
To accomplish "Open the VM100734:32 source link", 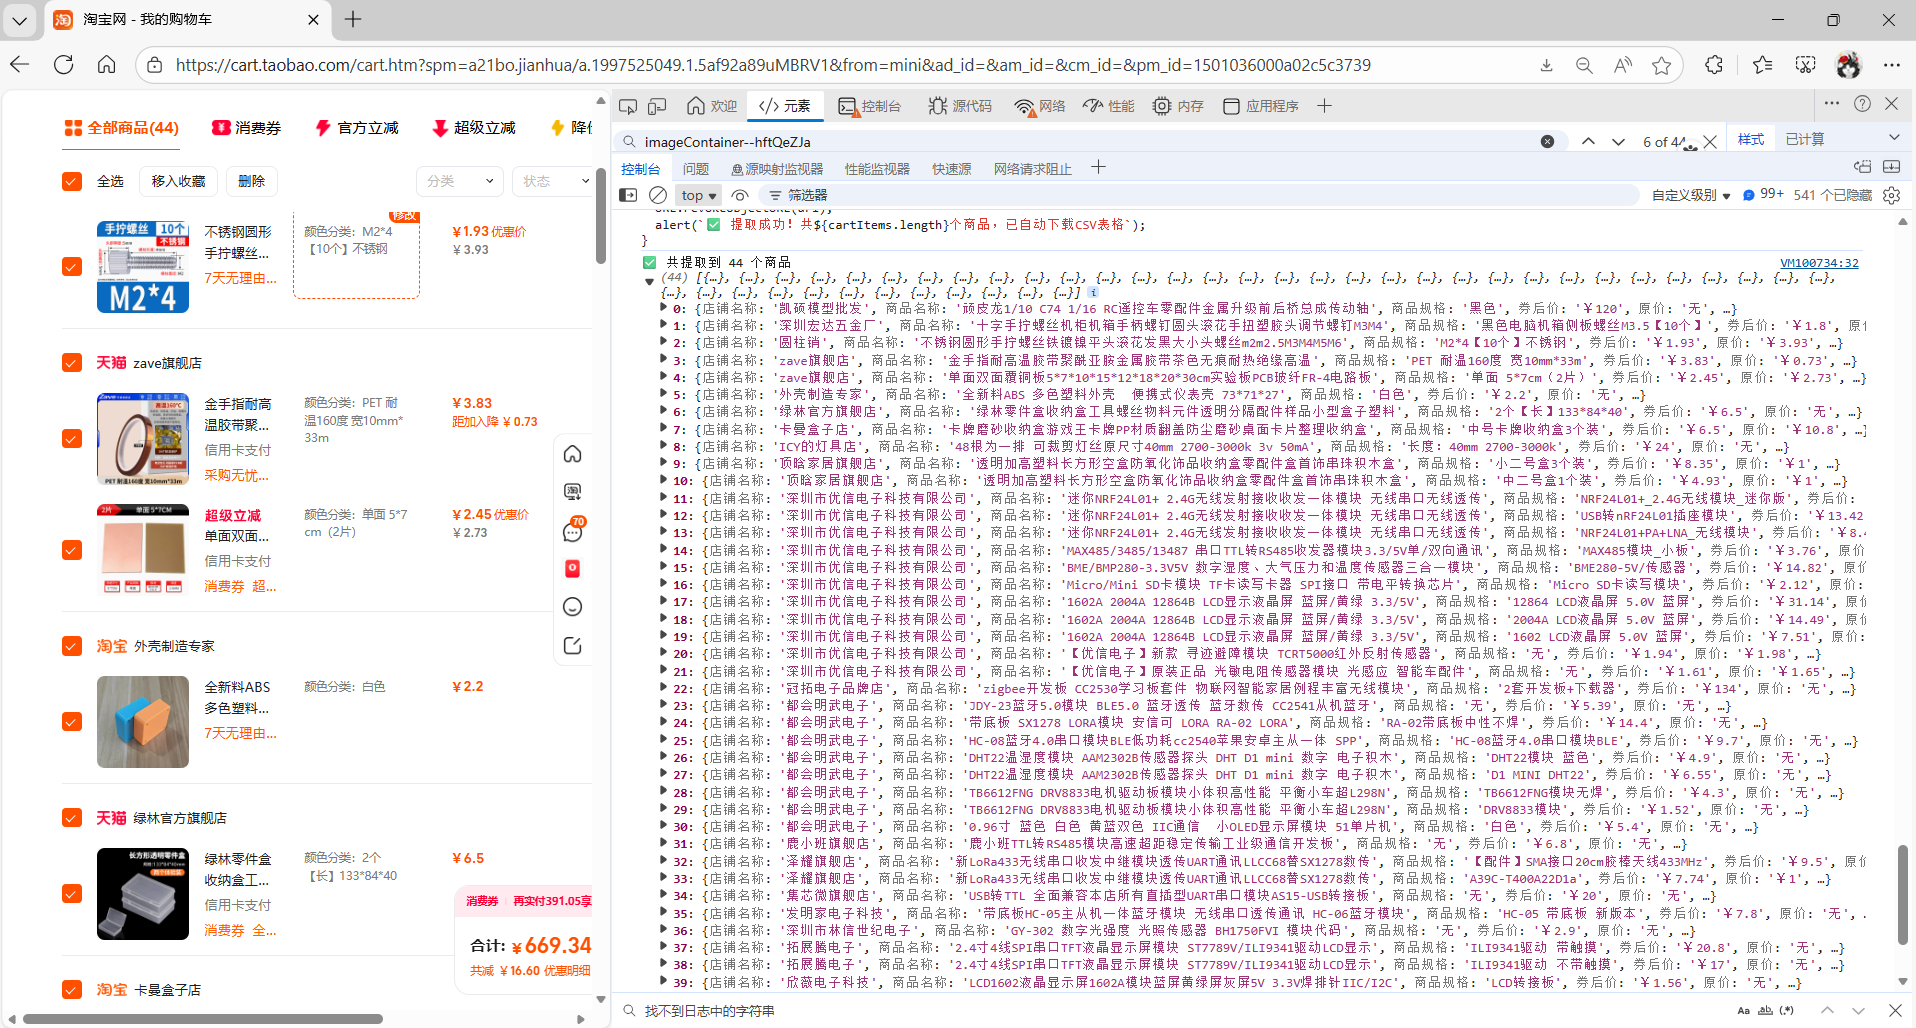I will pos(1819,263).
